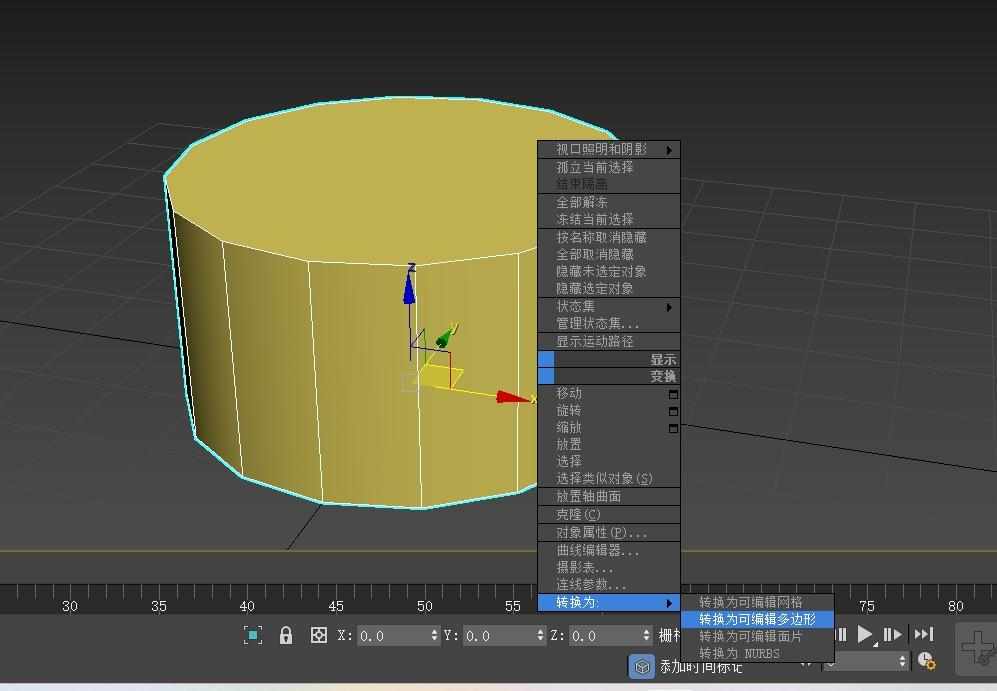Open 对象属性(P)... dialog
Screen dimensions: 997x691
point(601,532)
